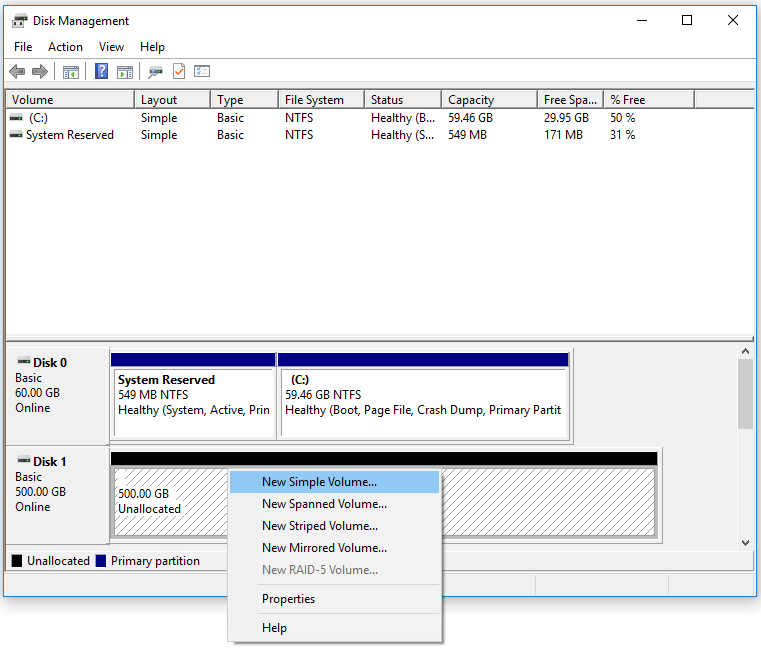Click NTFS cell in the (C:) row

tap(299, 117)
